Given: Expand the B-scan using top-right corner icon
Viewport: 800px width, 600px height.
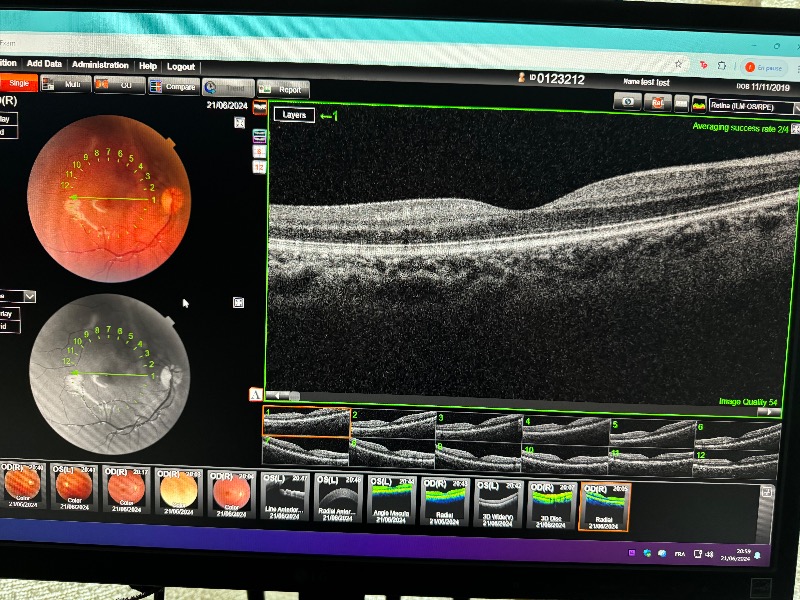Looking at the screenshot, I should pos(795,130).
